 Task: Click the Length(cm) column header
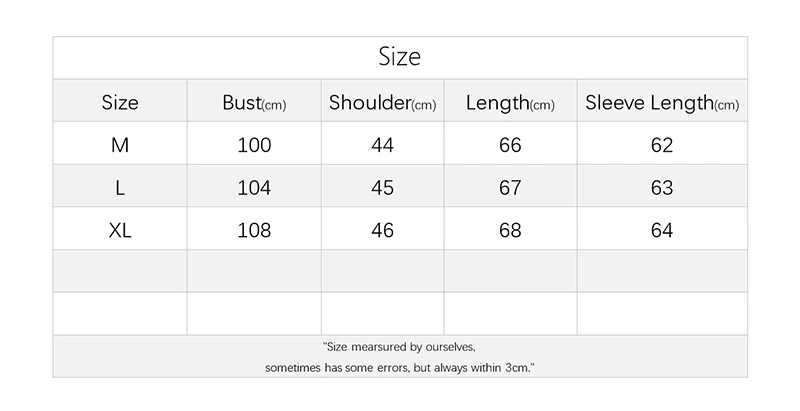(510, 102)
